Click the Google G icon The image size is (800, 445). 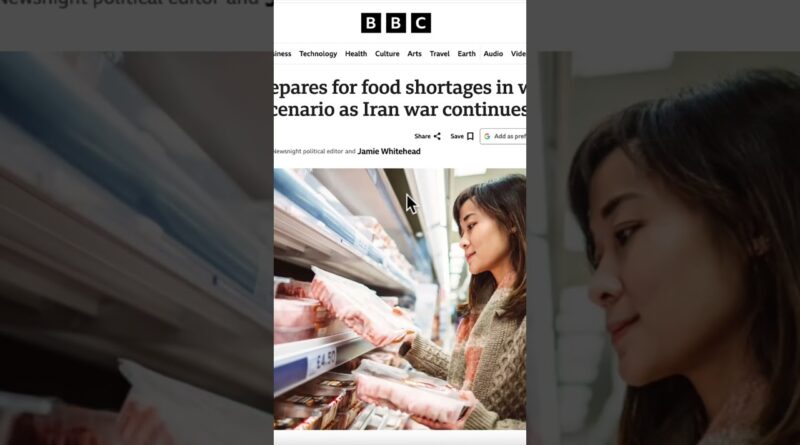click(x=487, y=136)
